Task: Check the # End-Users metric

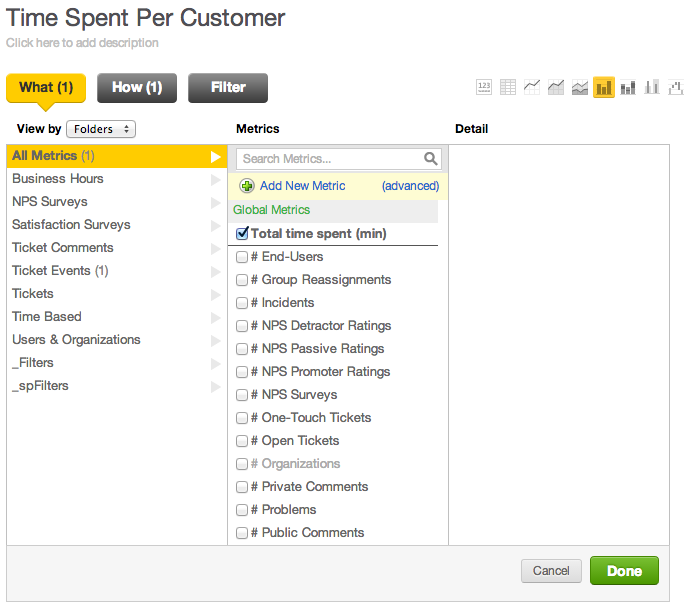Action: click(x=242, y=257)
